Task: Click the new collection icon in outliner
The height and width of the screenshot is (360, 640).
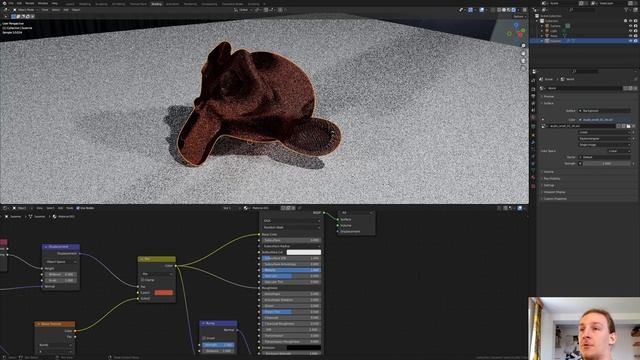Action: point(635,10)
